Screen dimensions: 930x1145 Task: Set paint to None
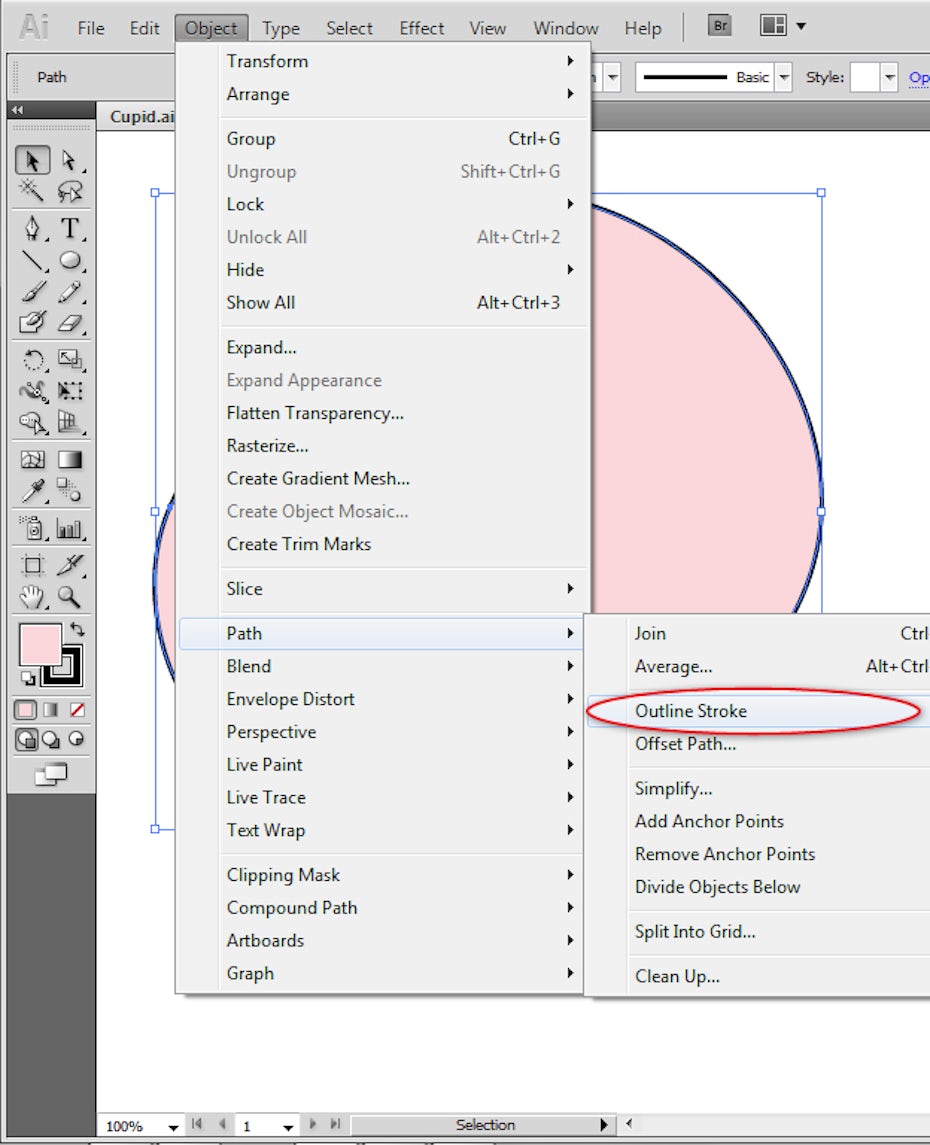77,709
